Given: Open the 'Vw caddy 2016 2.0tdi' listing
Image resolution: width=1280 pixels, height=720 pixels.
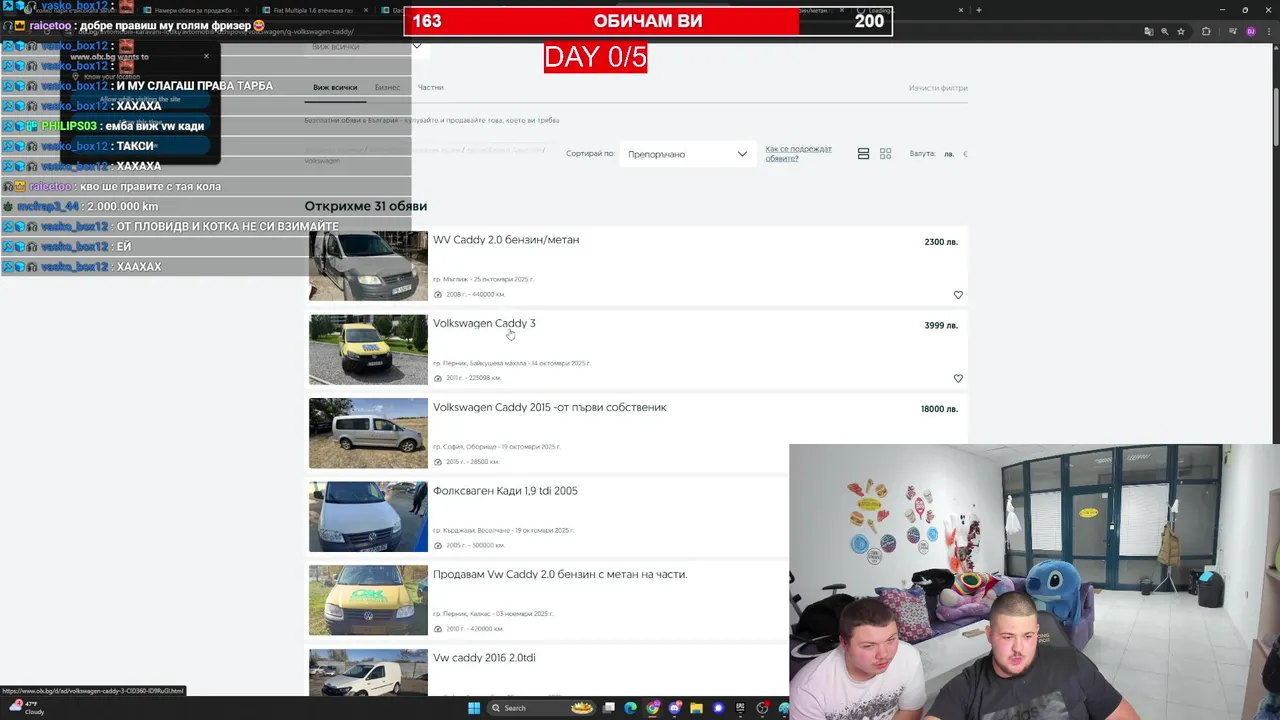Looking at the screenshot, I should click(484, 658).
